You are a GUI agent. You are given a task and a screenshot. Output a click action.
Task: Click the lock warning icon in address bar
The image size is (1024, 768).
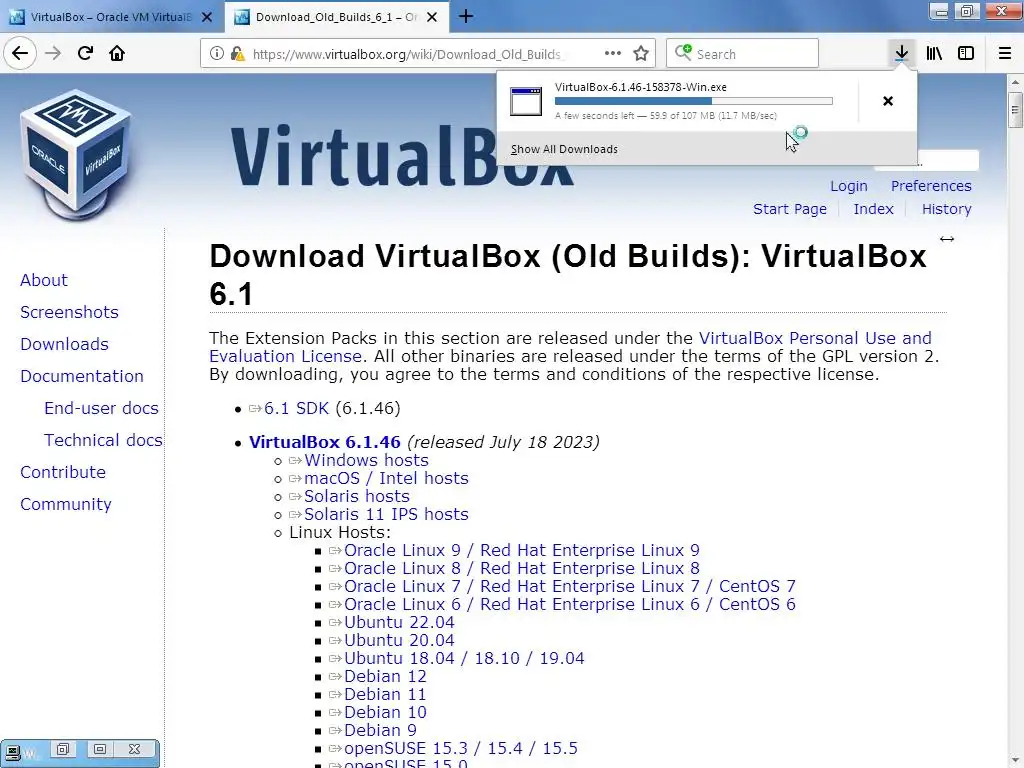click(x=238, y=54)
